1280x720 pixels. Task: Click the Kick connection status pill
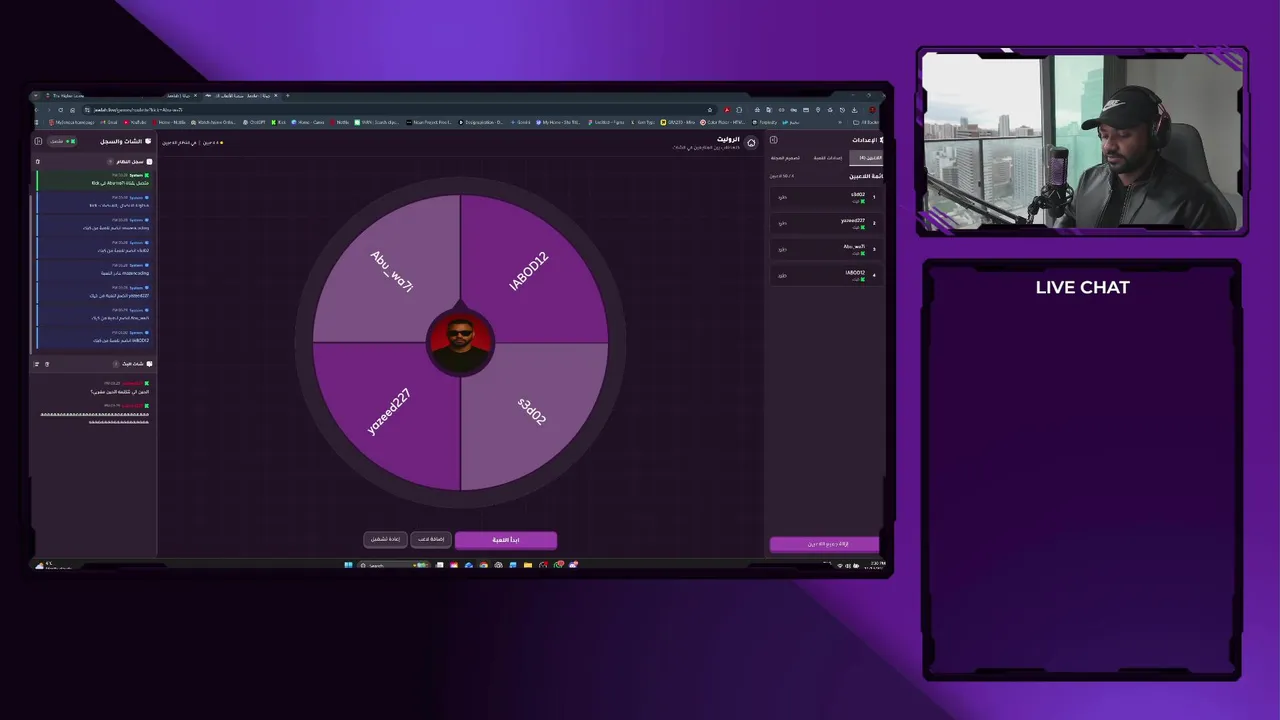[63, 141]
